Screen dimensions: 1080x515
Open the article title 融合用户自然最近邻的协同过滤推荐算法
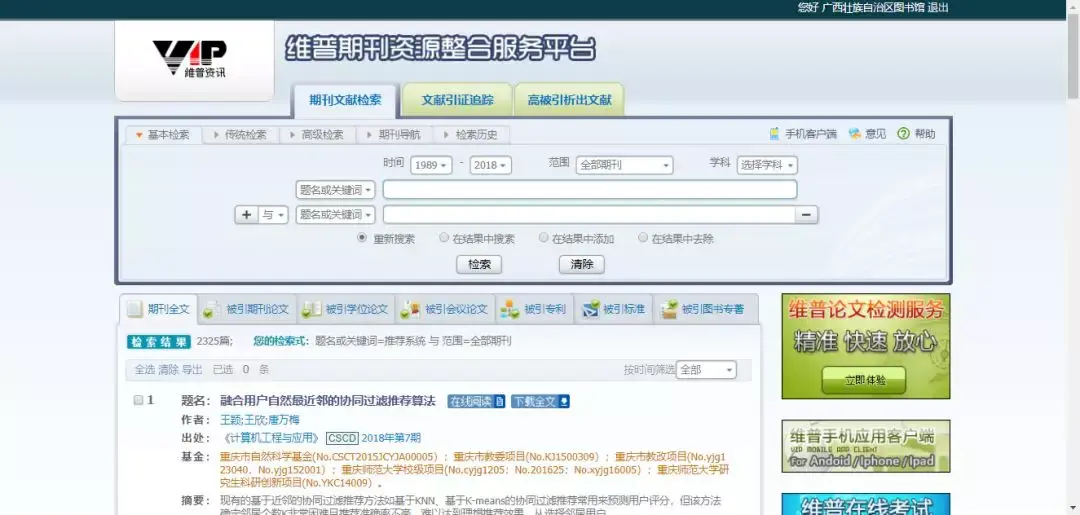pyautogui.click(x=328, y=401)
